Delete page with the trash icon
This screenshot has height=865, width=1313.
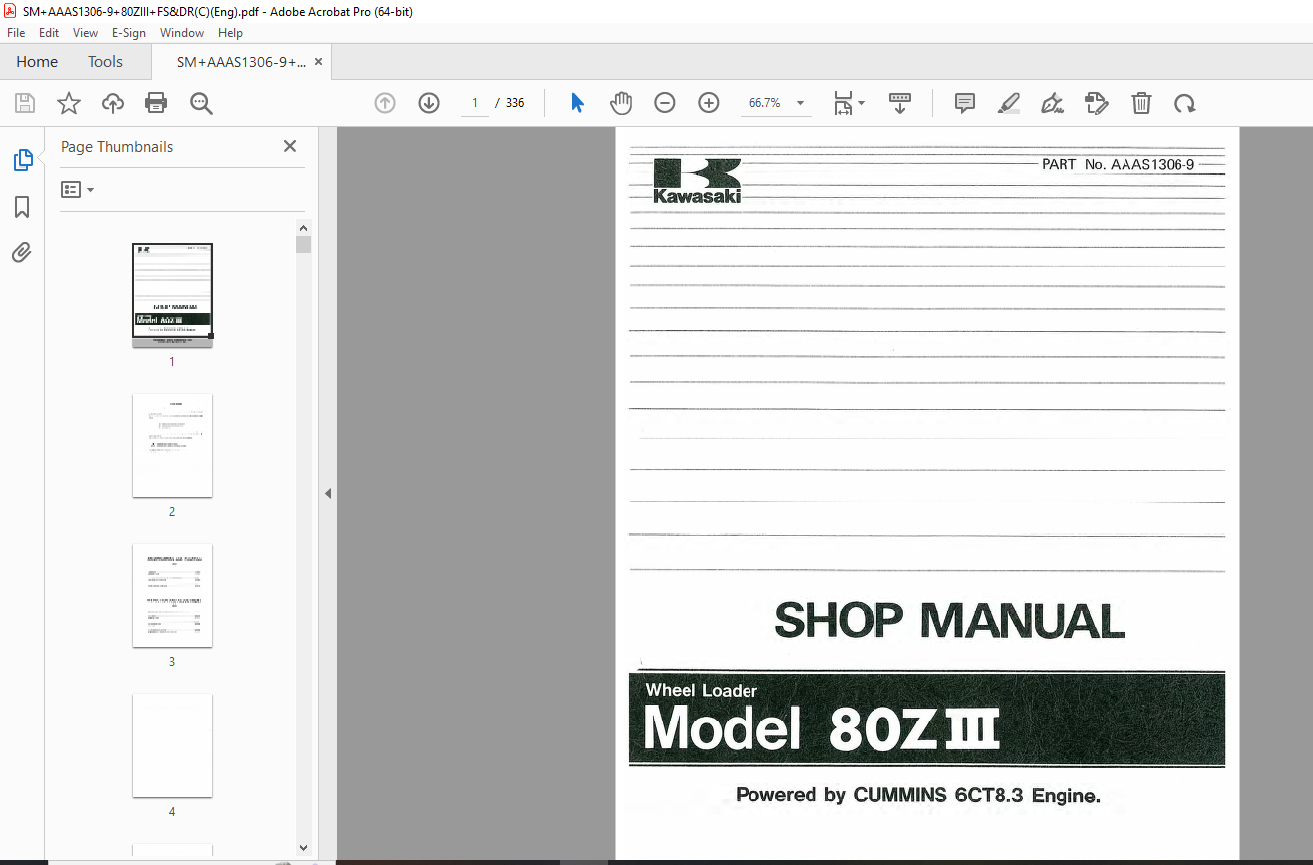click(x=1141, y=103)
